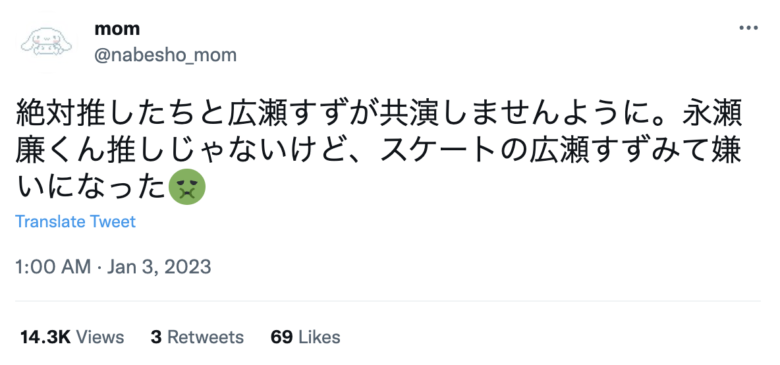View the 14.3K count number
This screenshot has width=780, height=365.
click(45, 337)
